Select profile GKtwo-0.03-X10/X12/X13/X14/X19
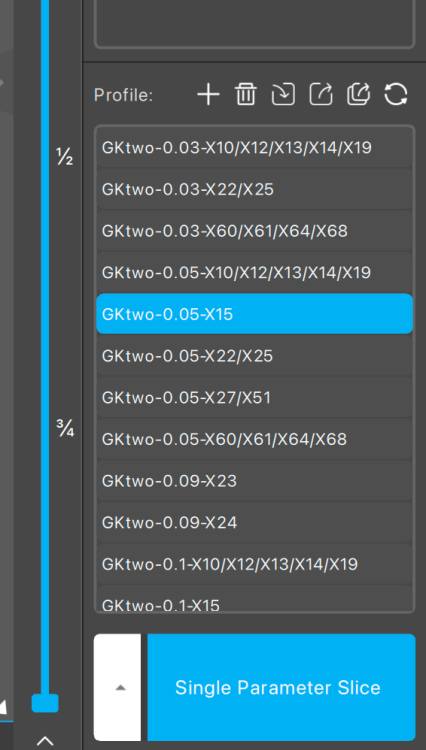This screenshot has height=750, width=426. (254, 147)
